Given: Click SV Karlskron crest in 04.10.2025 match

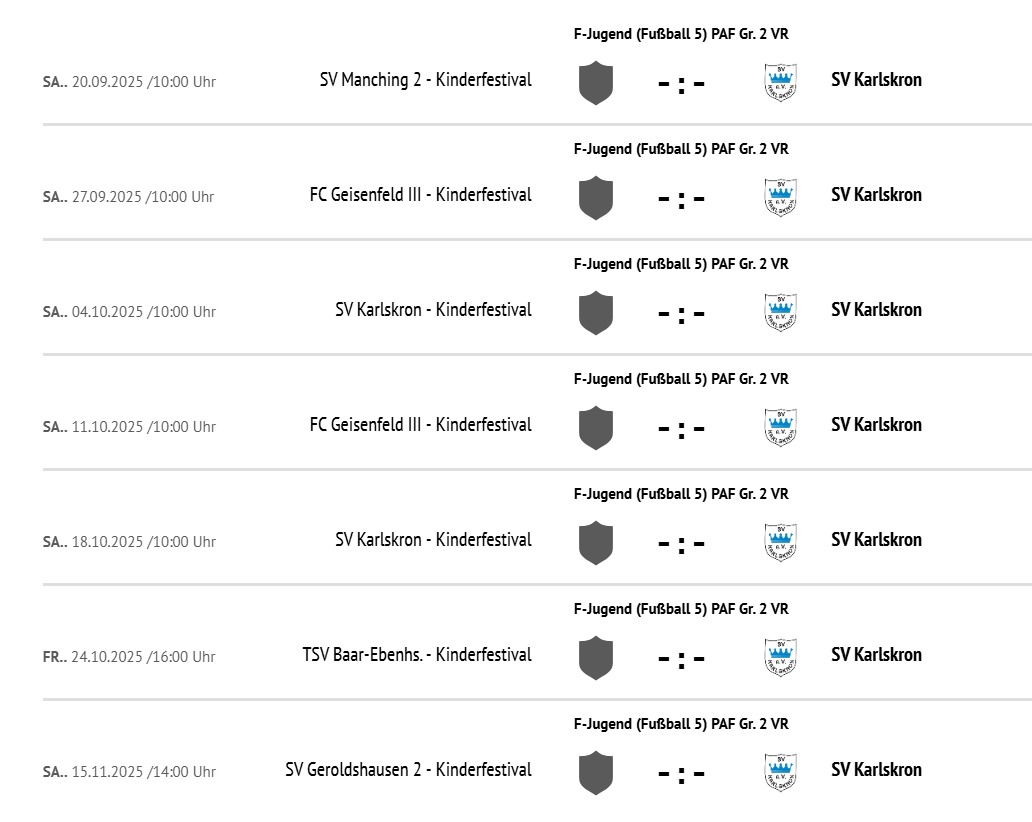Looking at the screenshot, I should (780, 312).
